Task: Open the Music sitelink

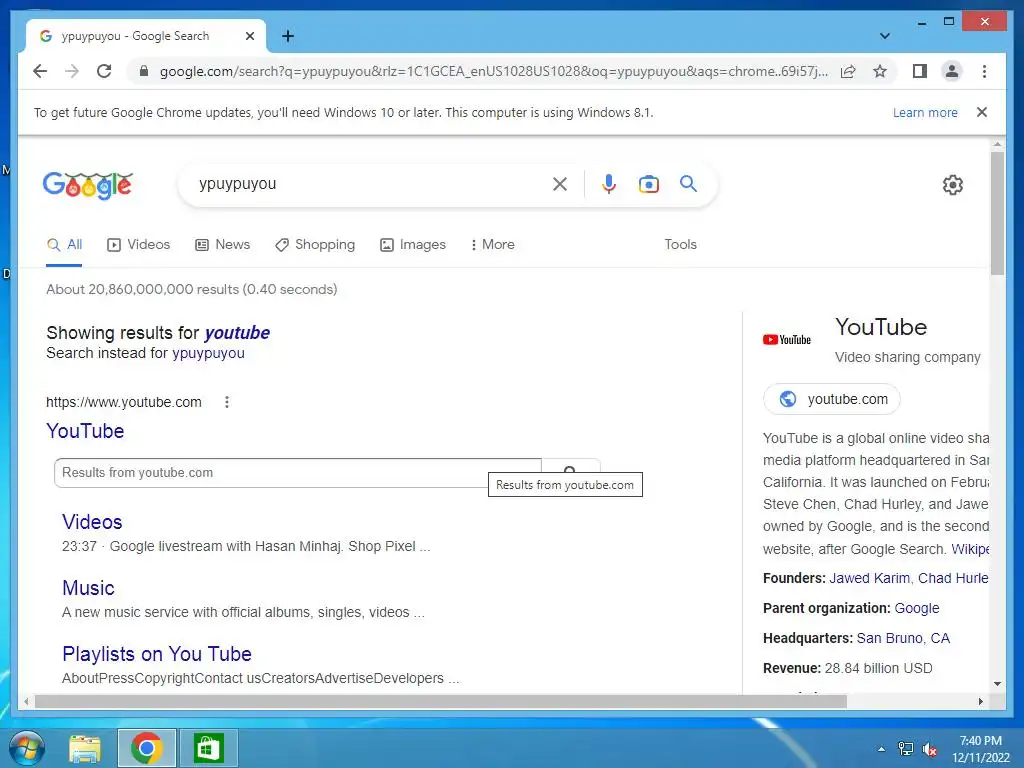Action: 88,588
